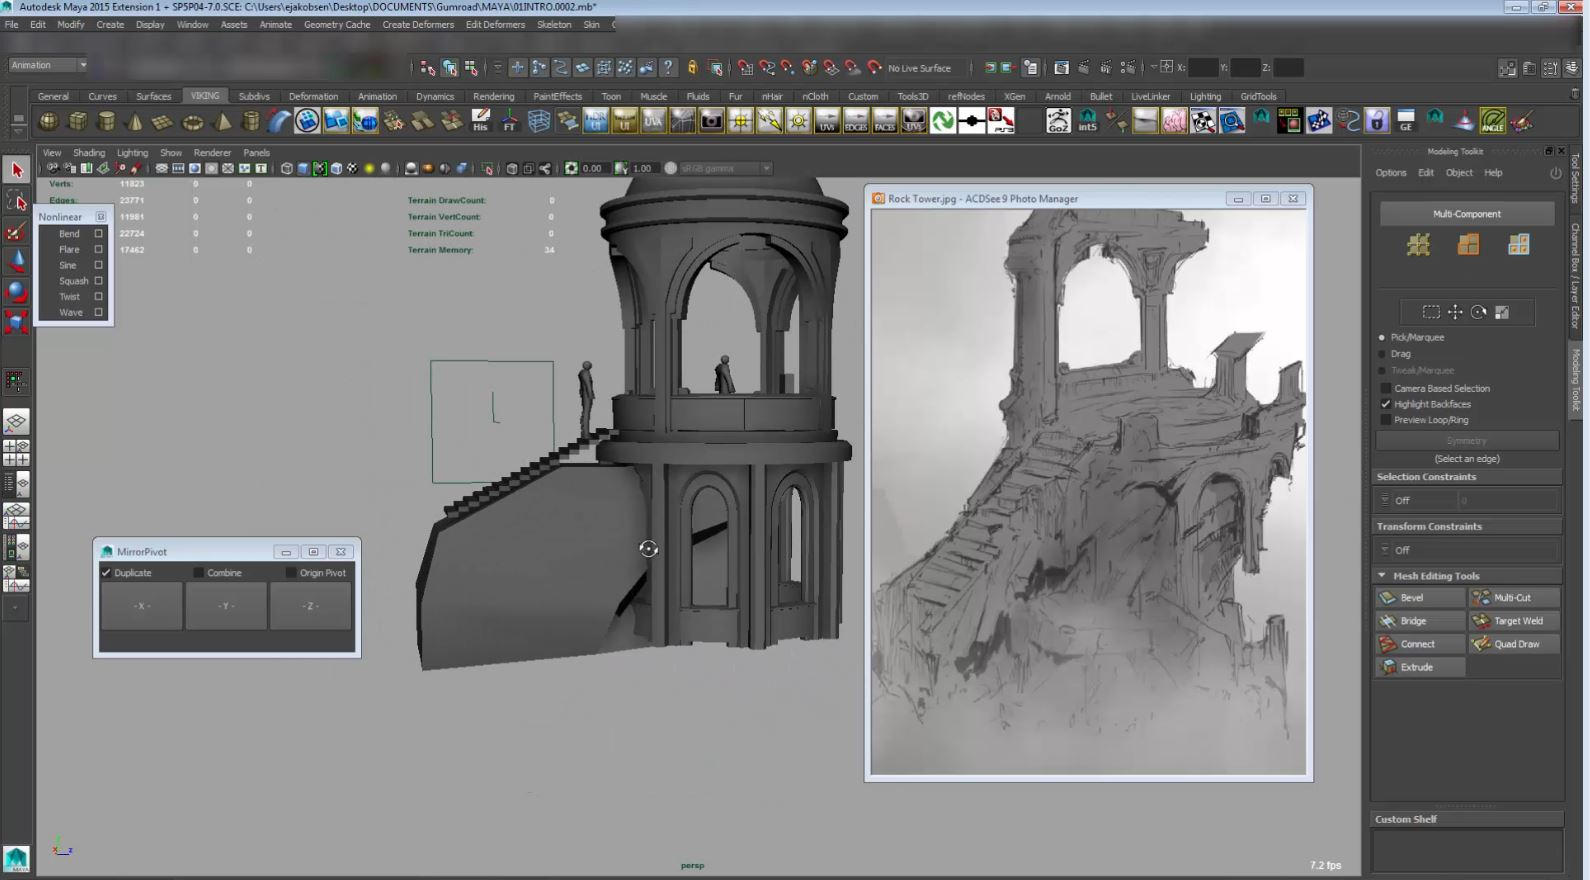This screenshot has height=880, width=1590.
Task: Click the His history shelf icon
Action: pos(480,121)
